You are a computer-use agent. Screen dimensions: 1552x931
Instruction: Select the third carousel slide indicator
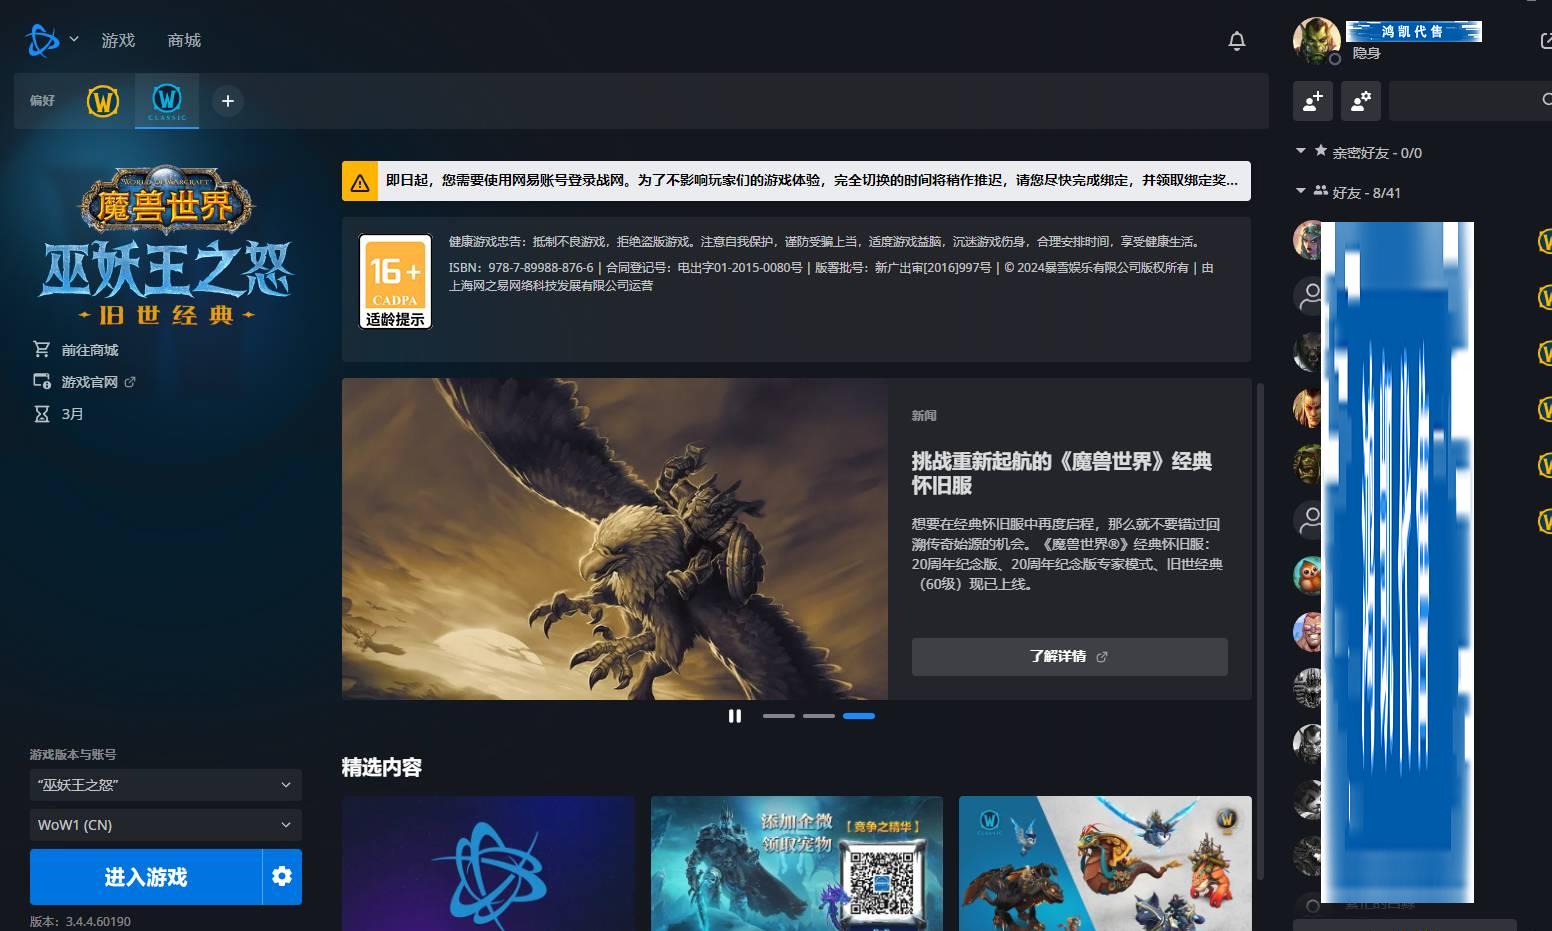pyautogui.click(x=859, y=716)
